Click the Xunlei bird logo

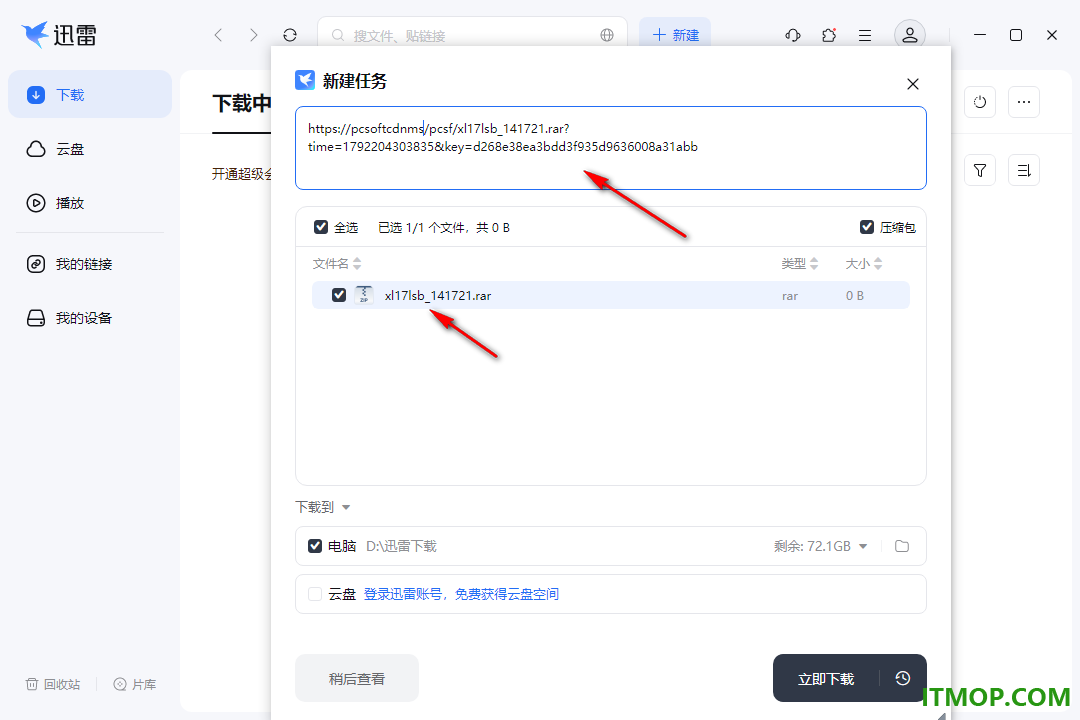tap(34, 34)
